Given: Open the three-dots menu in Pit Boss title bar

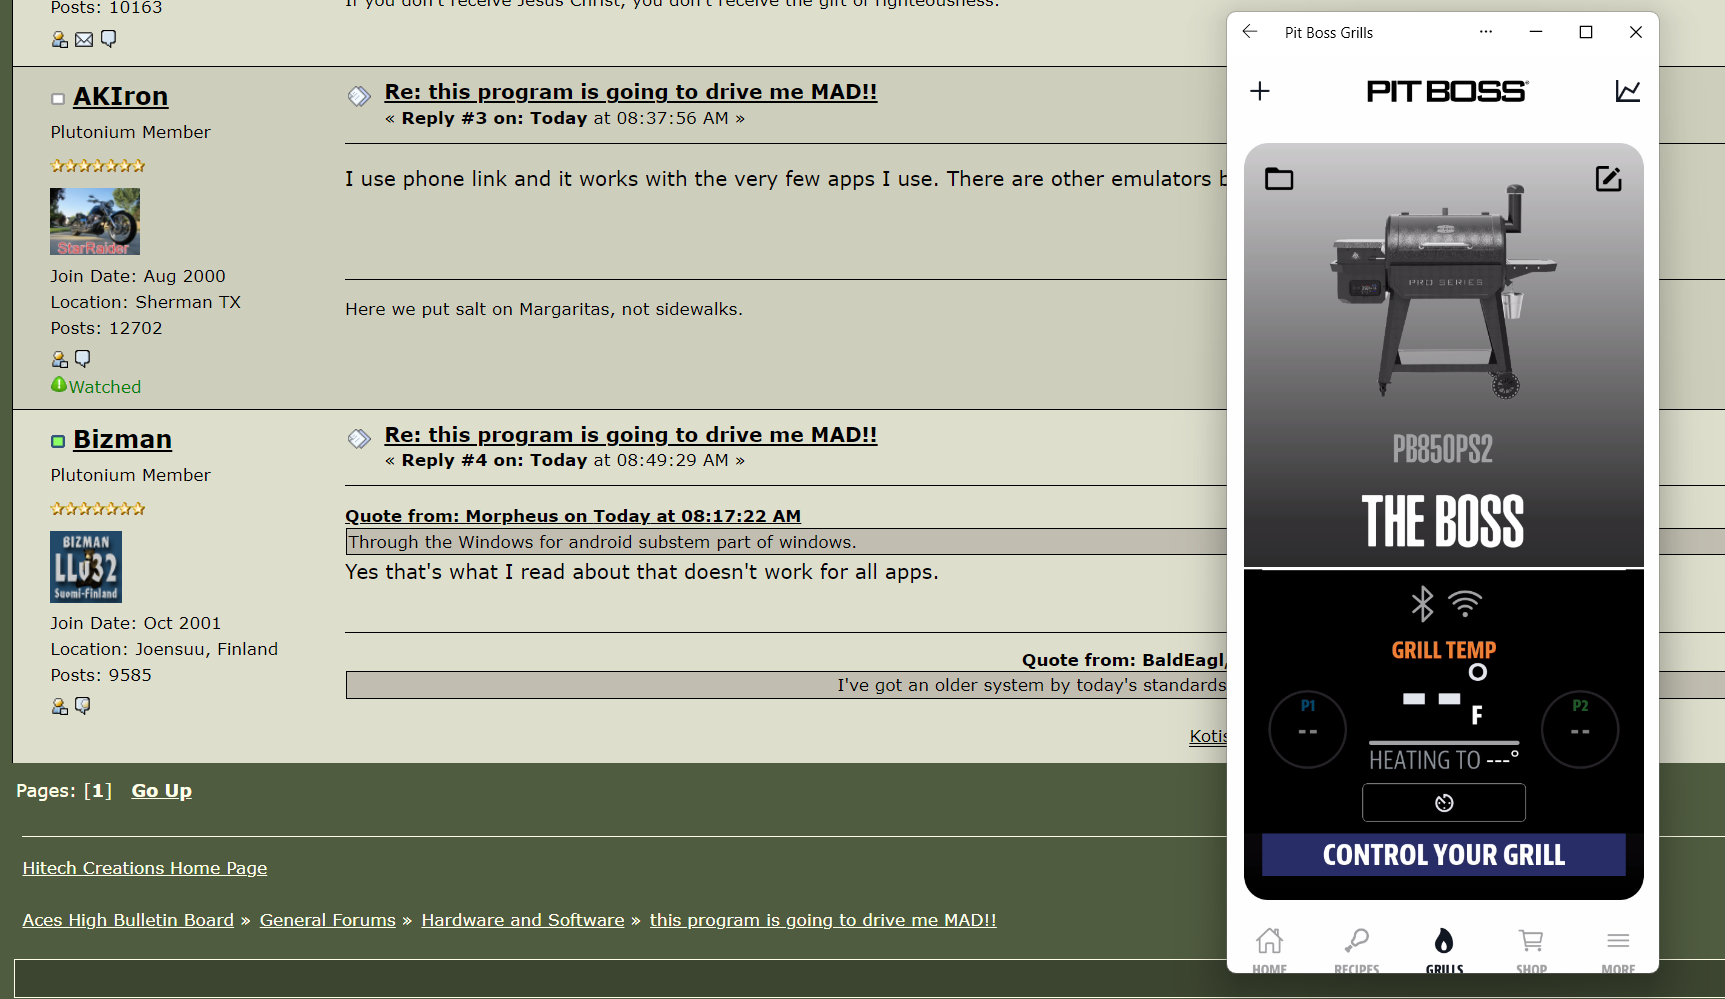Looking at the screenshot, I should pyautogui.click(x=1486, y=32).
